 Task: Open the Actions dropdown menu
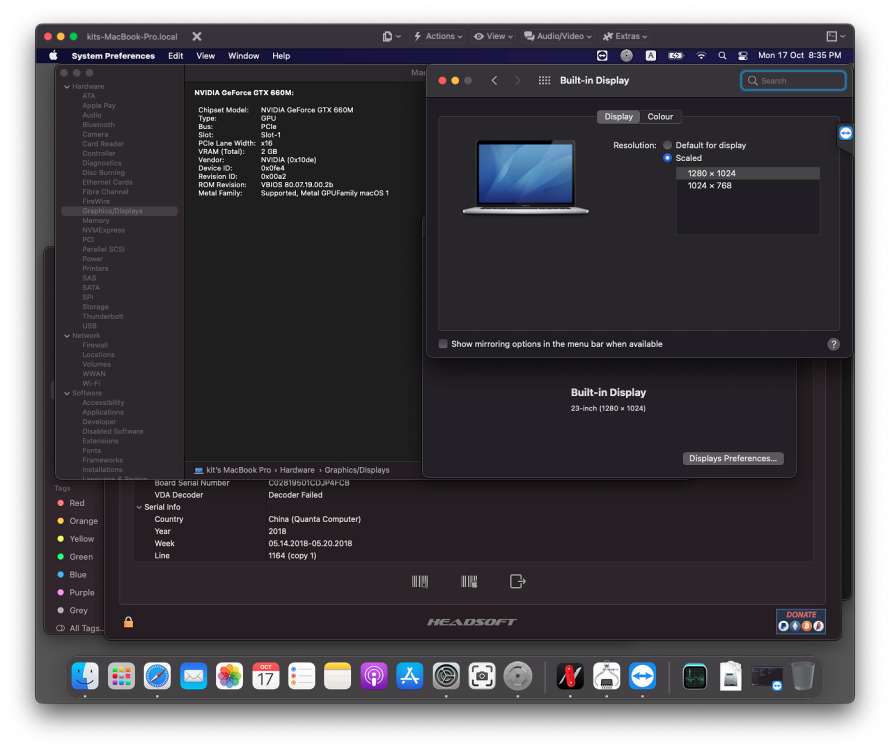click(438, 36)
